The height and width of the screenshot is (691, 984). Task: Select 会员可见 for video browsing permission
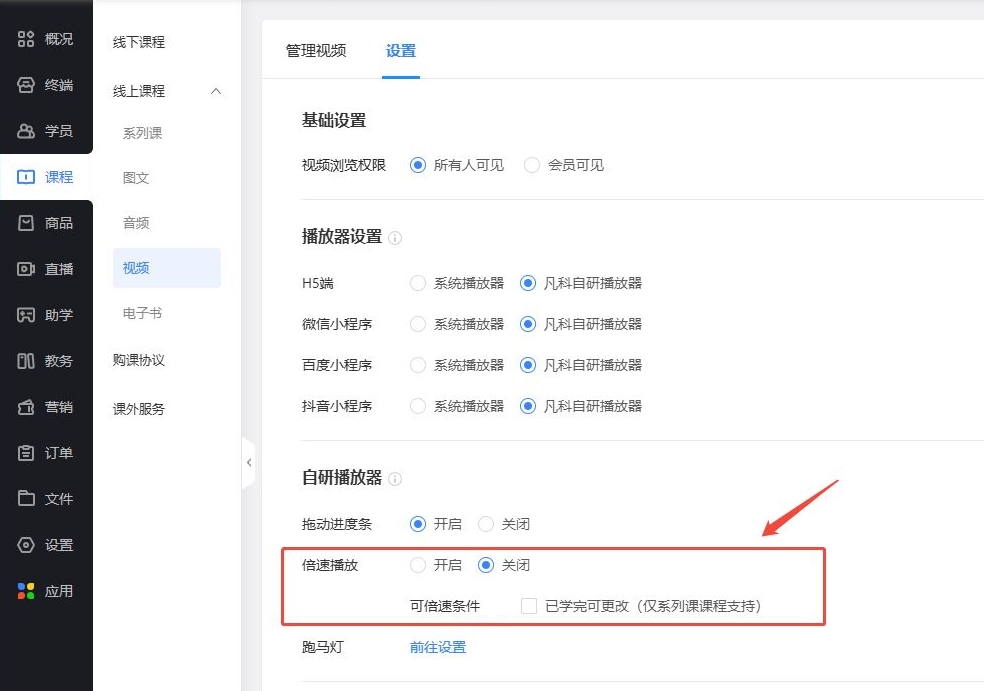click(532, 165)
